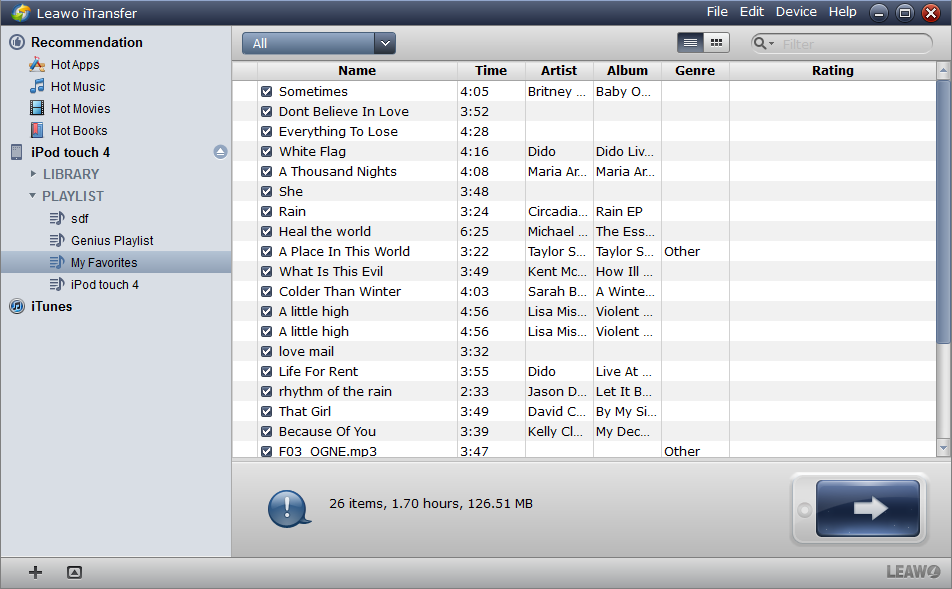The image size is (952, 589).
Task: Sort by the Artist column
Action: (559, 70)
